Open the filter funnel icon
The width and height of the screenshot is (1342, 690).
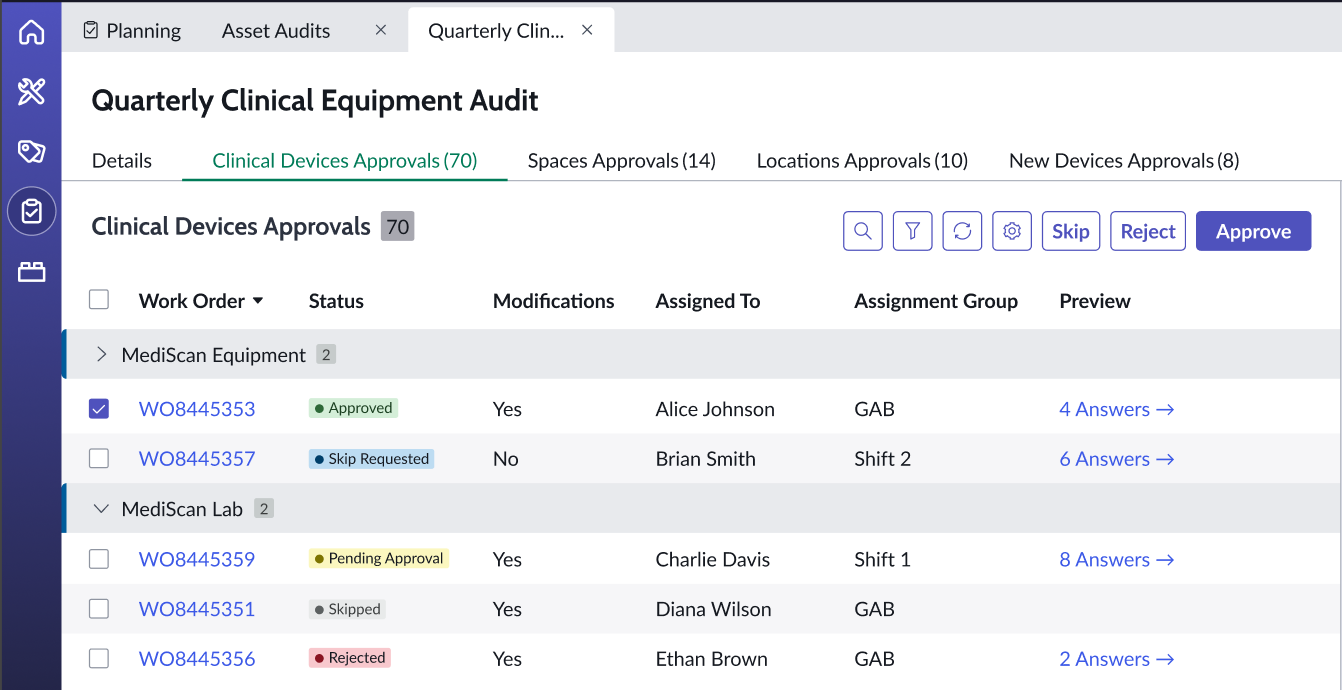pos(912,231)
